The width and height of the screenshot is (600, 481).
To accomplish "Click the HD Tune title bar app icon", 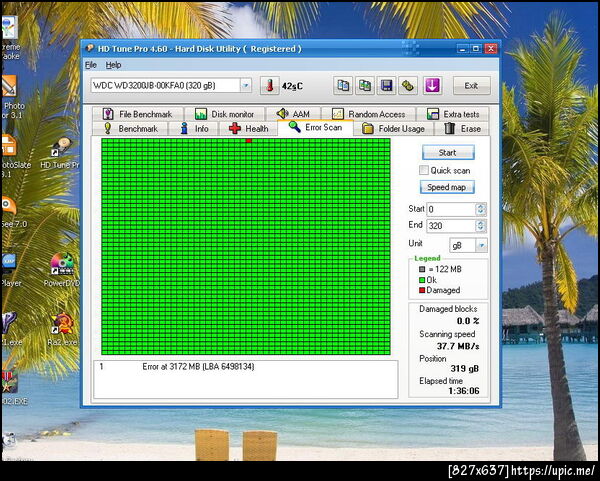I will click(x=90, y=48).
